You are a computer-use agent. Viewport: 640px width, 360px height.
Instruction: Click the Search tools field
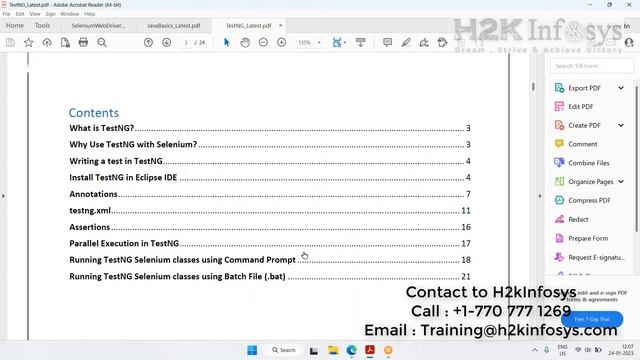592,66
